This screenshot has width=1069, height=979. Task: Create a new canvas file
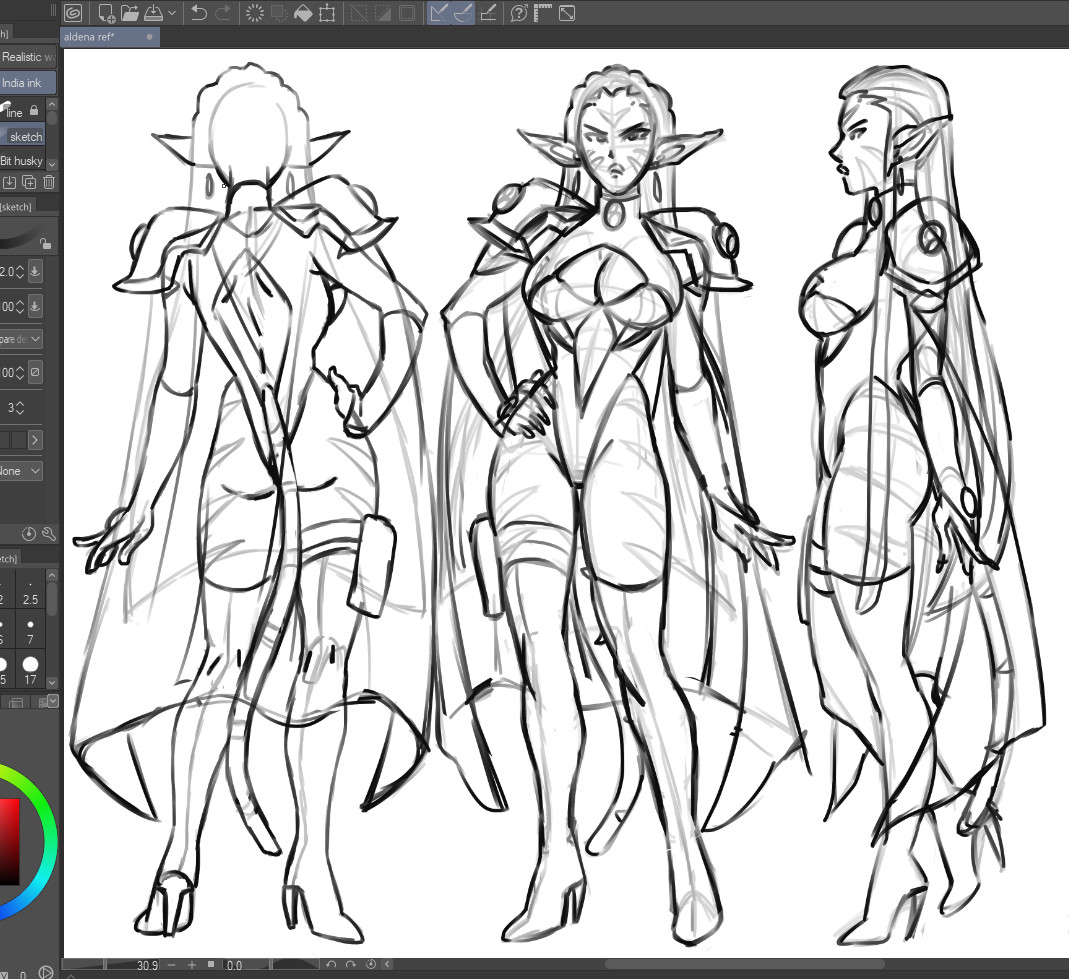point(106,13)
